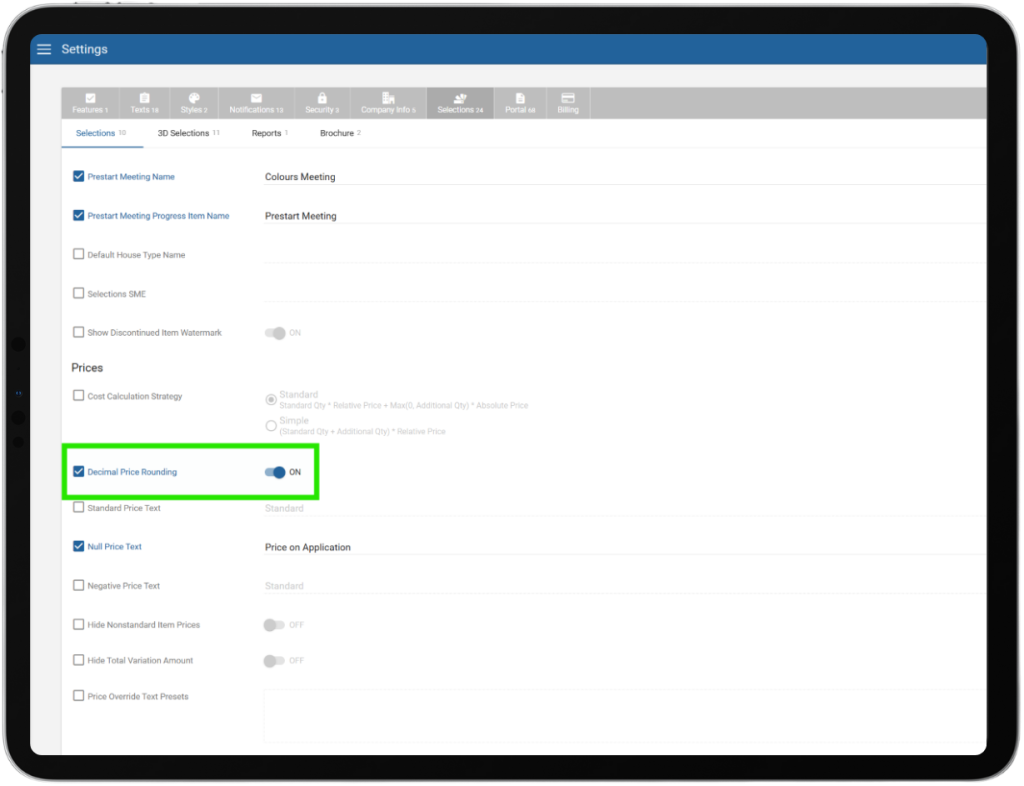Open the Features settings tab

coord(90,103)
